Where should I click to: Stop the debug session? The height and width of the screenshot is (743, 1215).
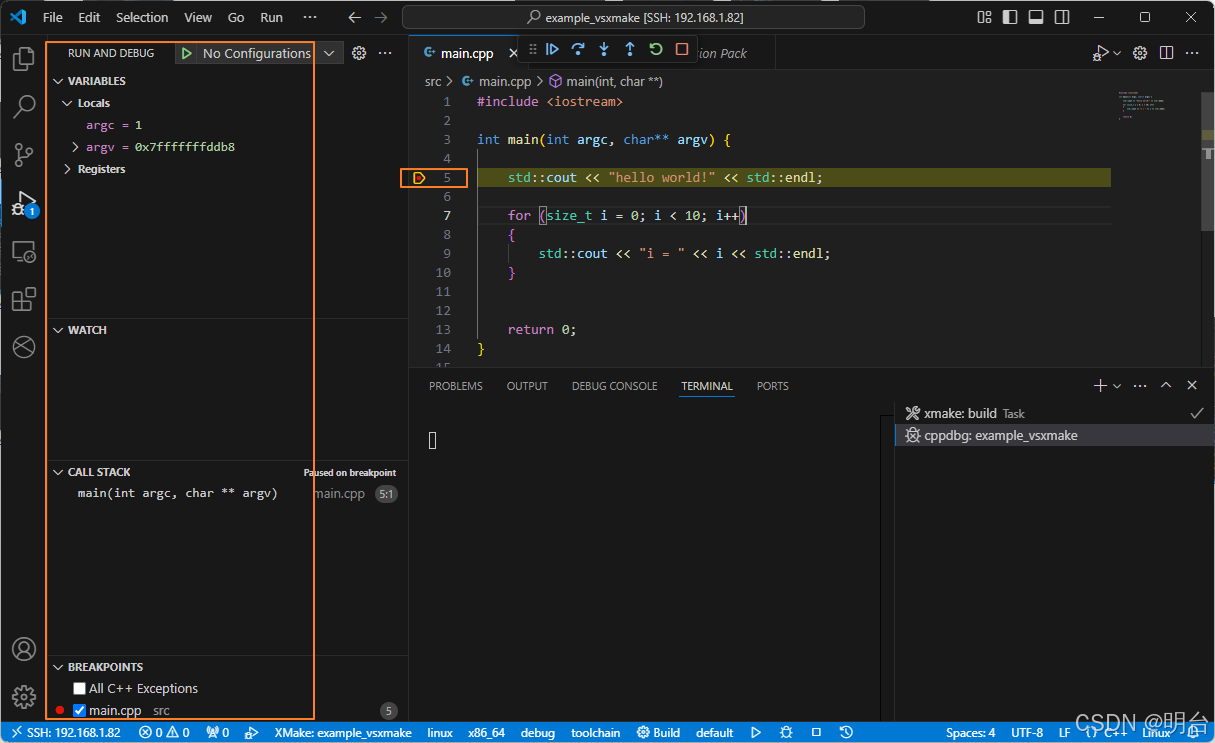682,49
